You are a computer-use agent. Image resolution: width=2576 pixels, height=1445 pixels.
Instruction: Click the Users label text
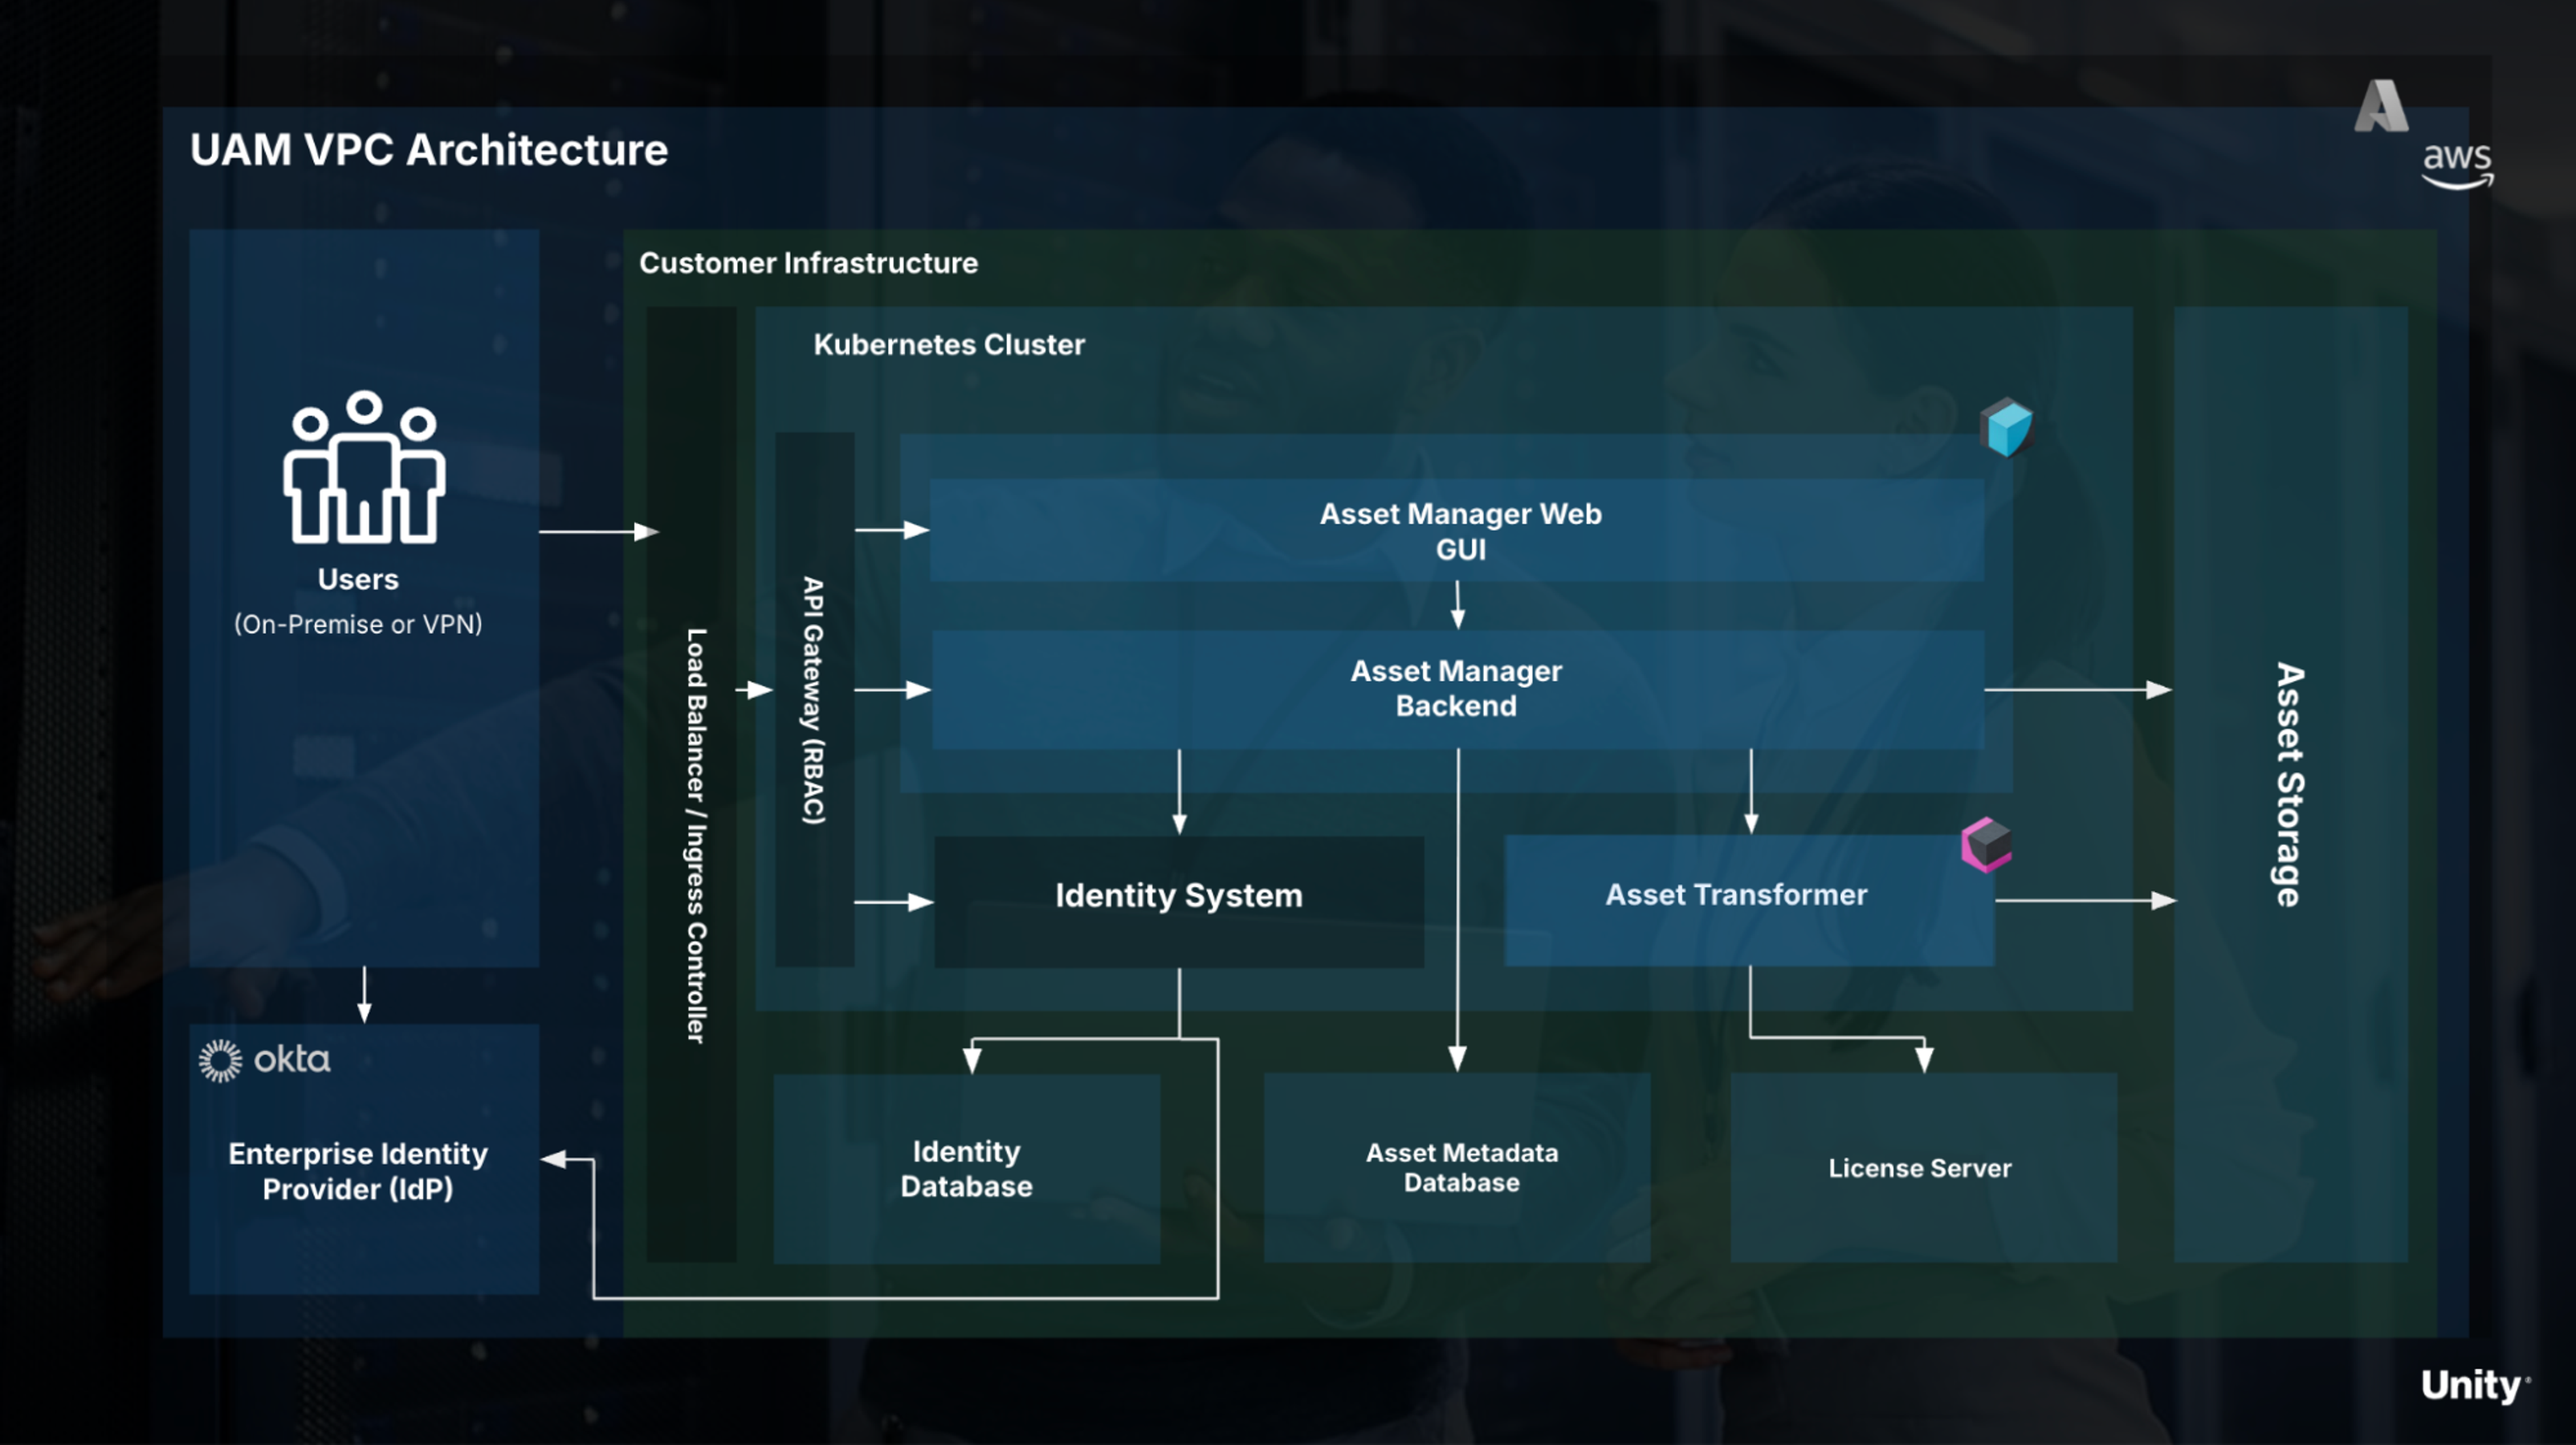[358, 579]
